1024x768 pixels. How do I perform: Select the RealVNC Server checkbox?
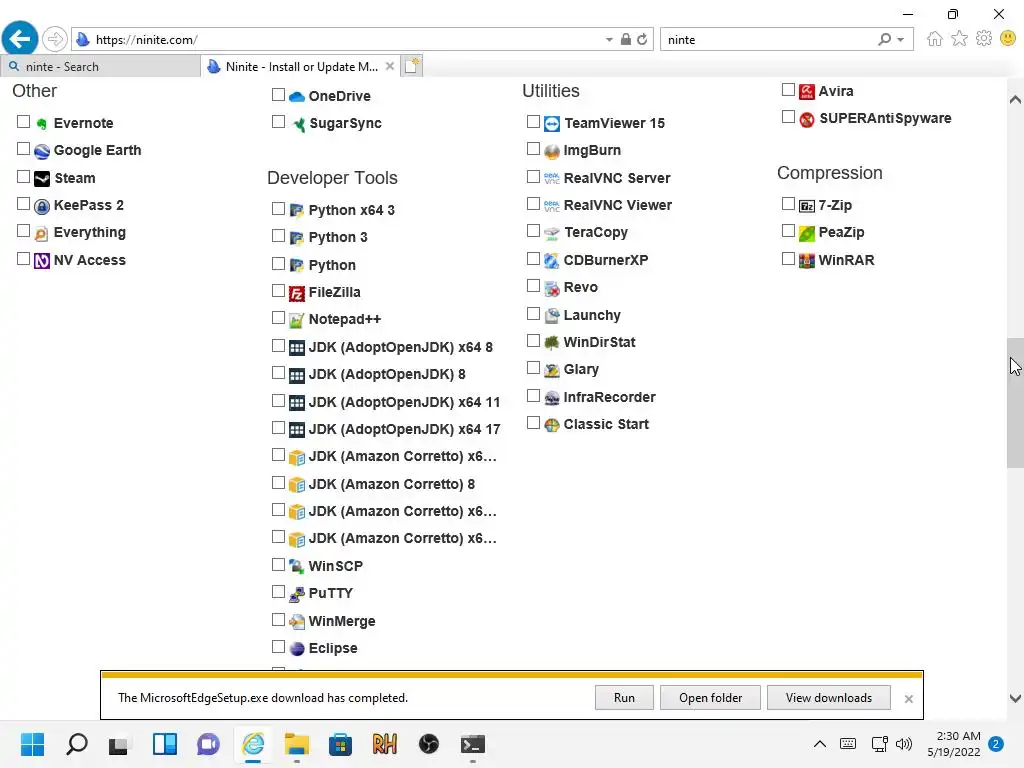coord(533,176)
